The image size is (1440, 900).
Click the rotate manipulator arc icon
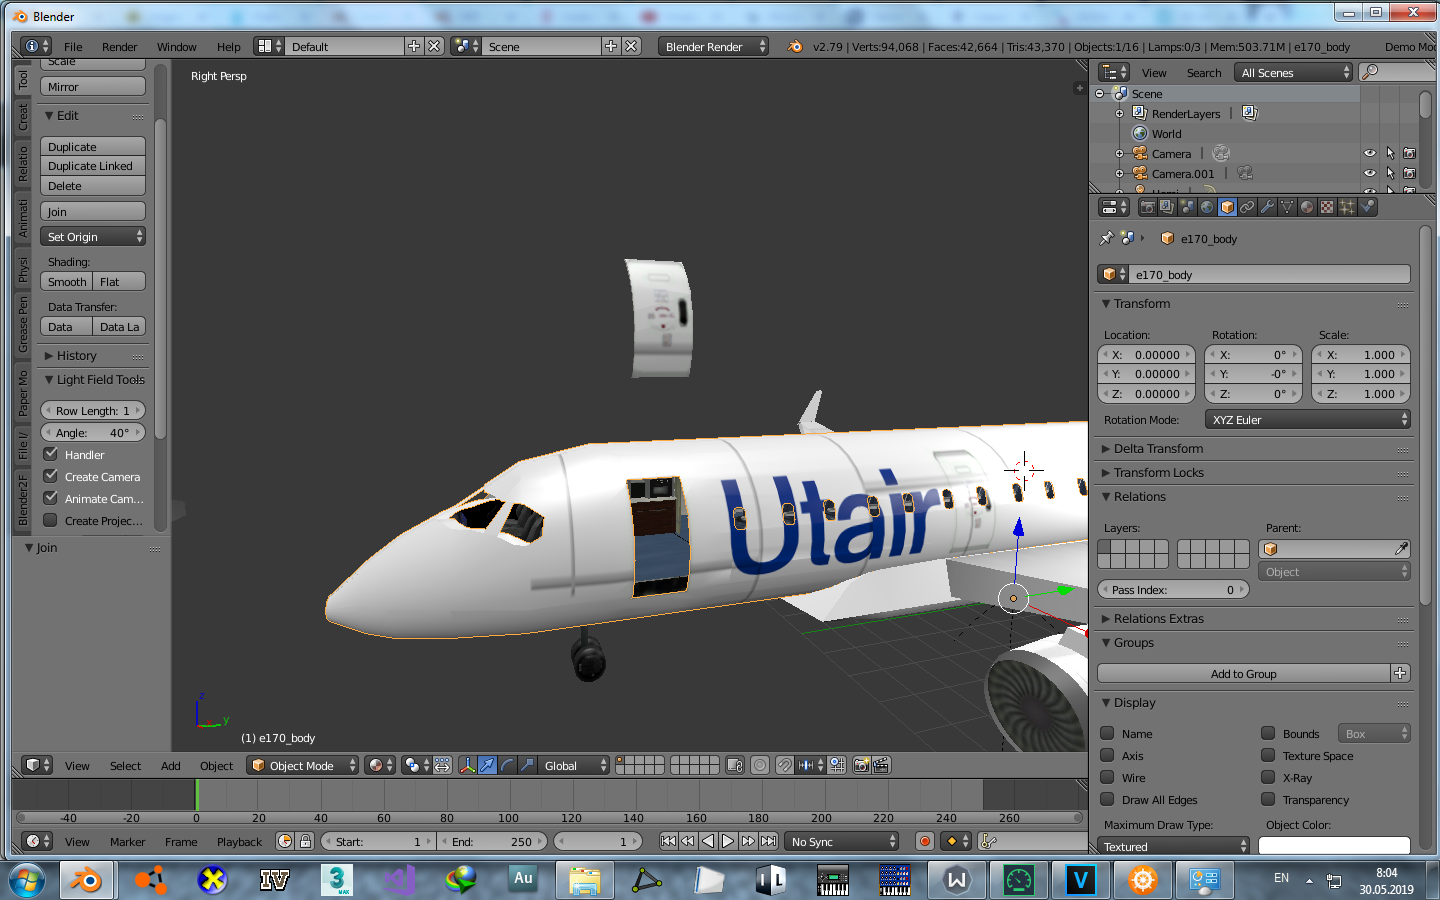click(x=507, y=765)
